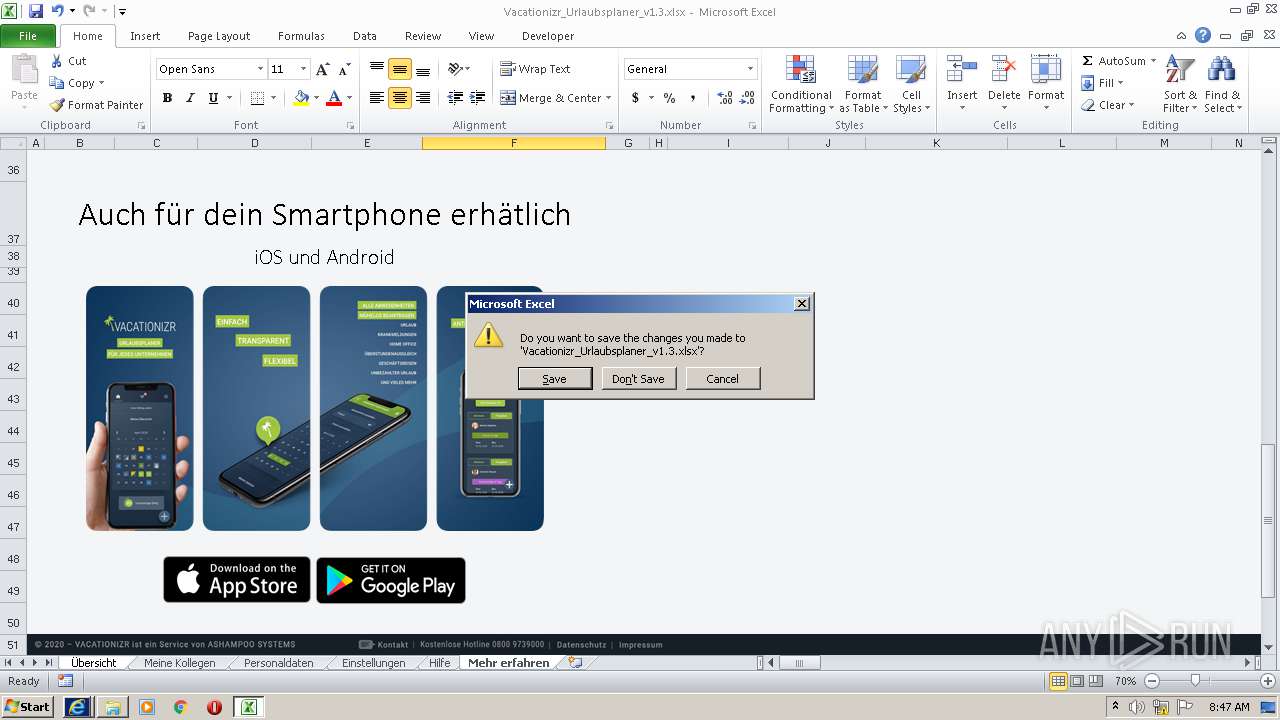Open the Open Sans font name dropdown
Image resolution: width=1280 pixels, height=720 pixels.
(260, 69)
